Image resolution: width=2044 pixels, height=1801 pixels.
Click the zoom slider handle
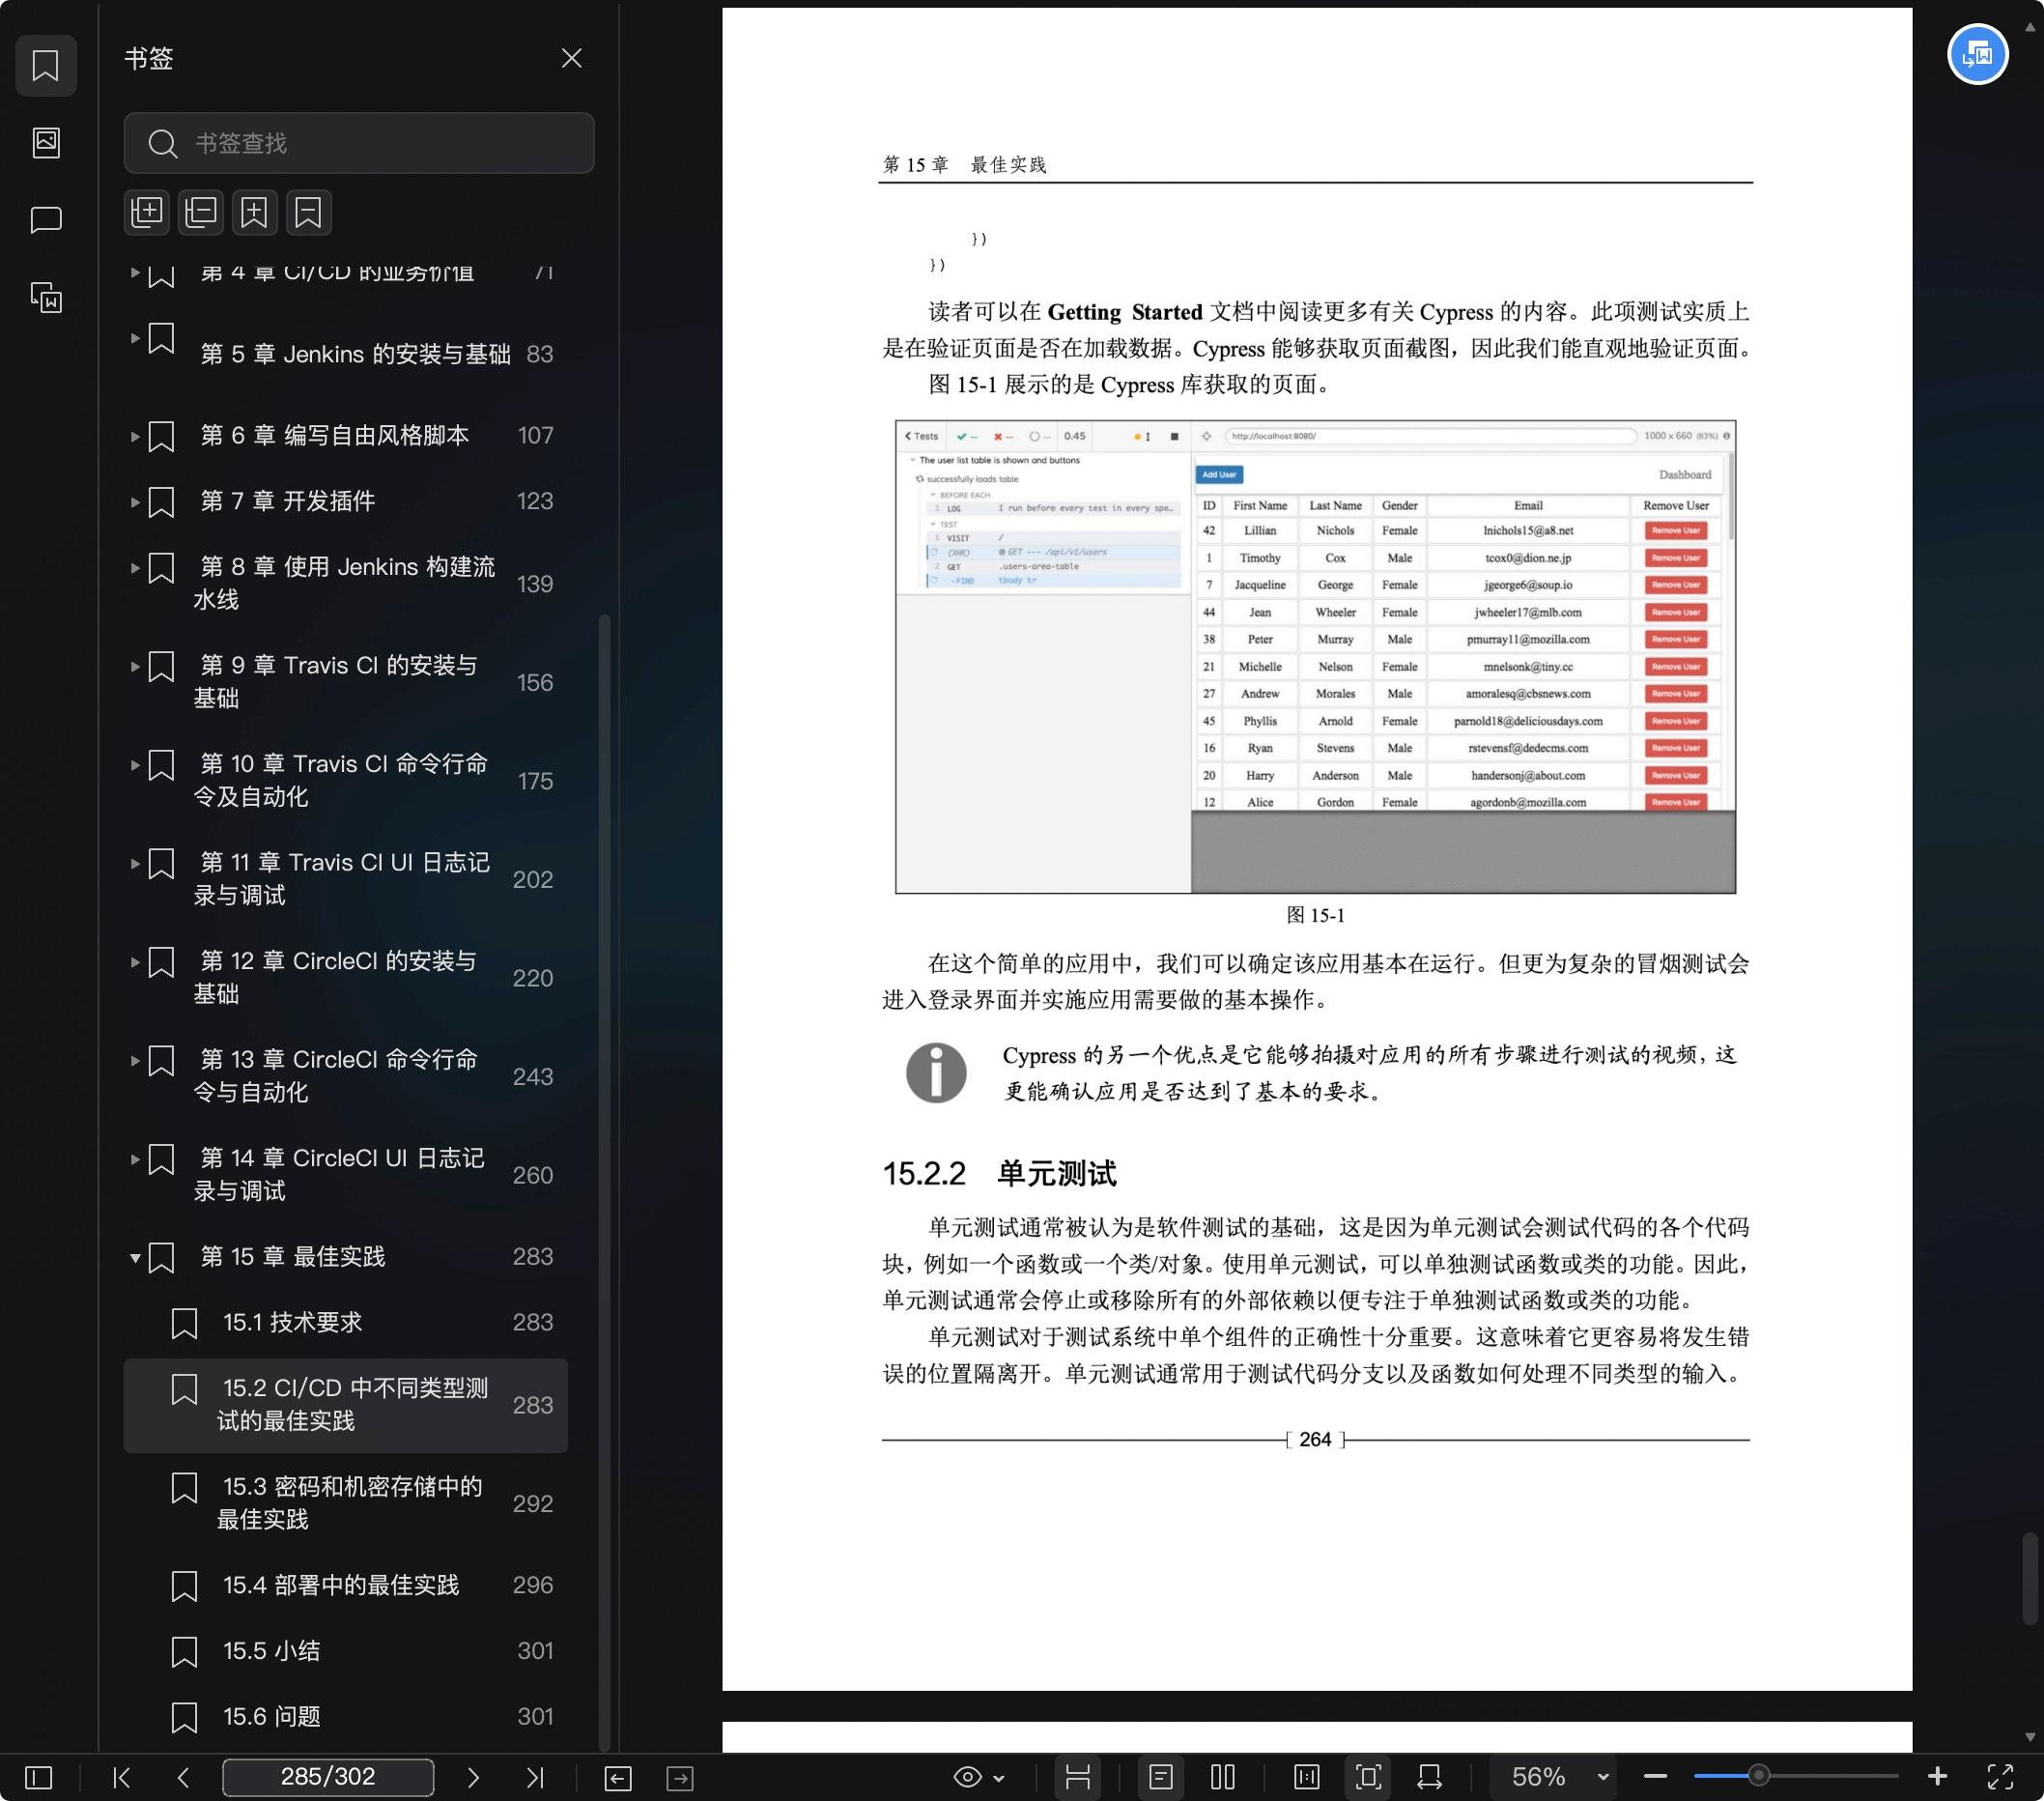1758,1777
